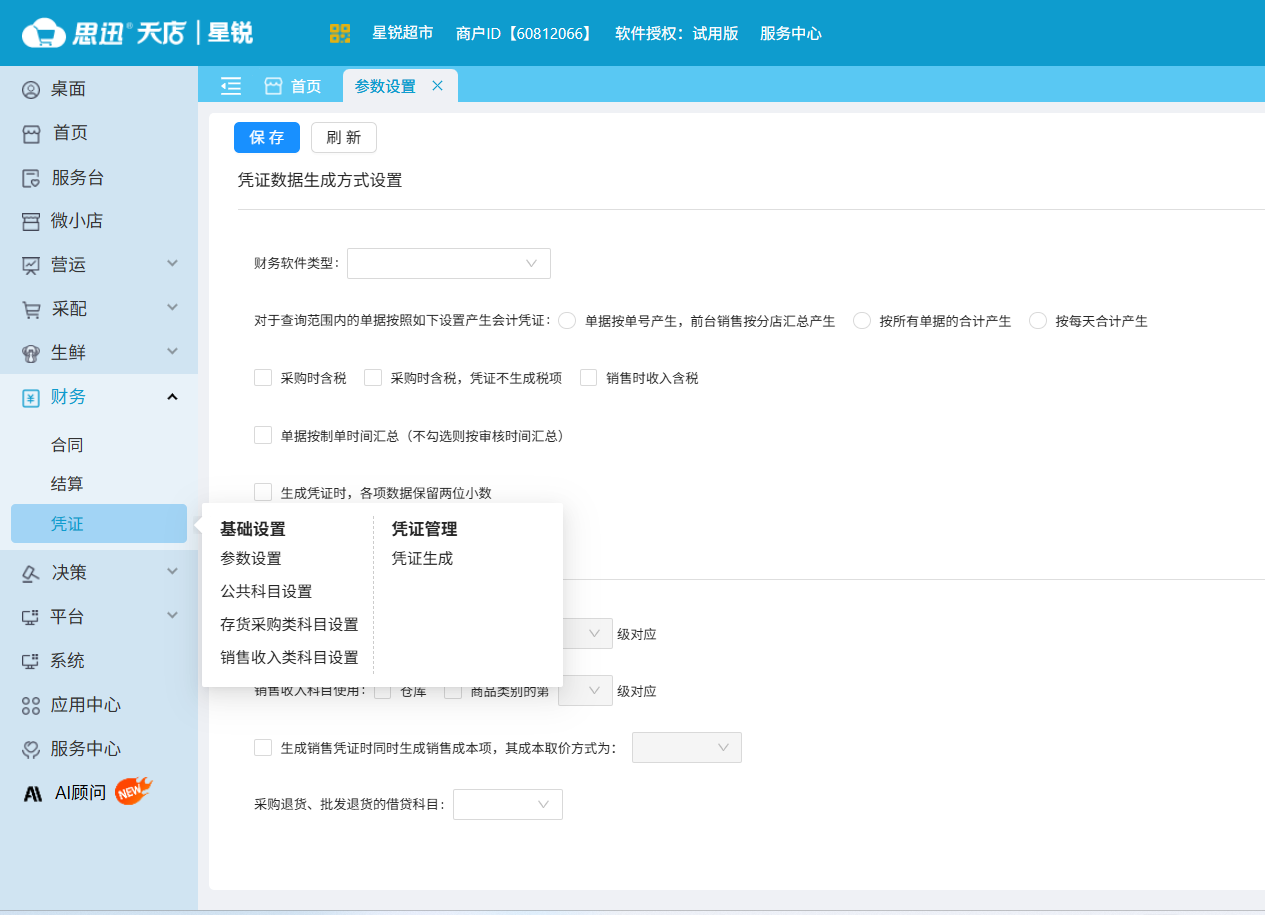1265x915 pixels.
Task: Close the 参数设置 tab
Action: 437,86
